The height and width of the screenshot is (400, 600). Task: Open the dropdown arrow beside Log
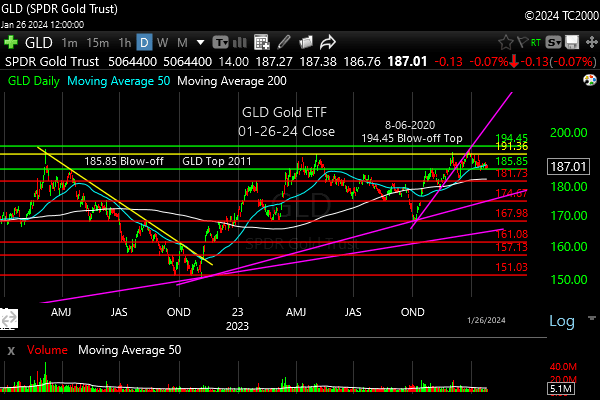tap(592, 318)
